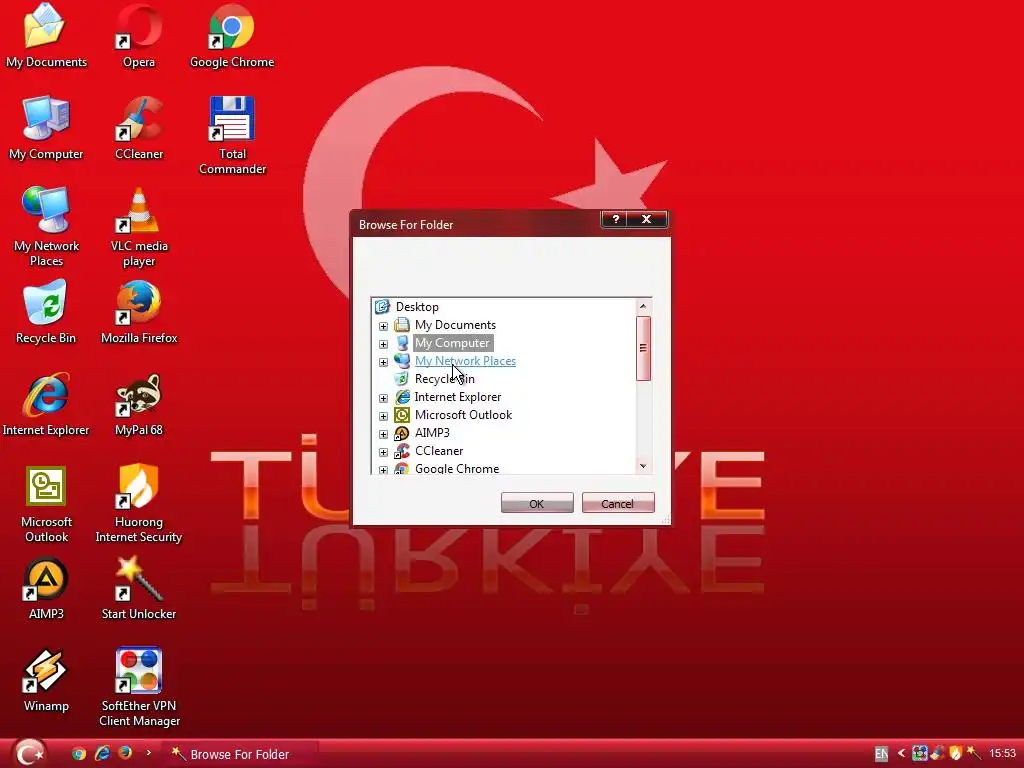Screen dimensions: 1024x768
Task: Show hidden tray icons arrow
Action: coord(901,754)
